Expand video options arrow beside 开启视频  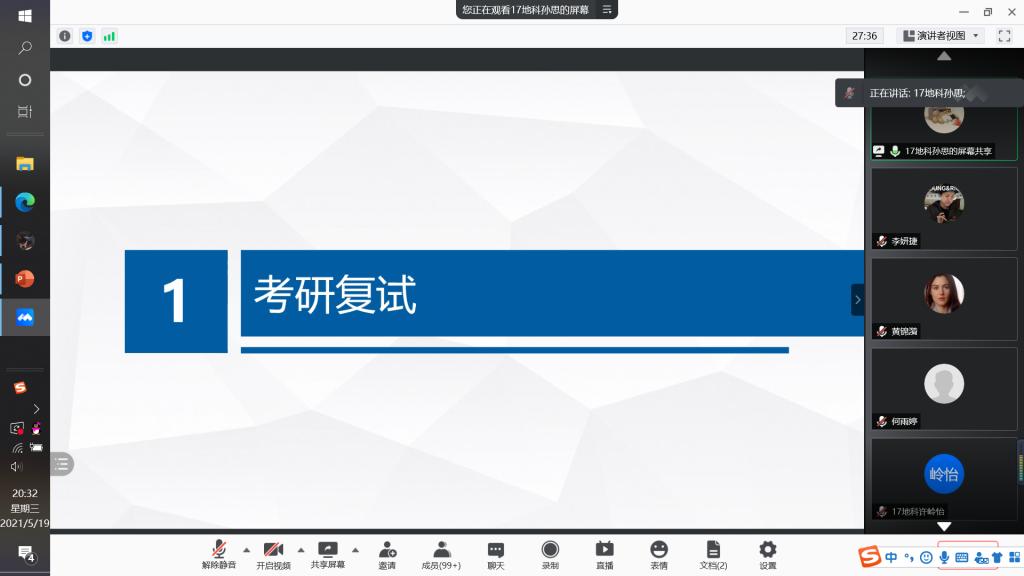point(300,549)
